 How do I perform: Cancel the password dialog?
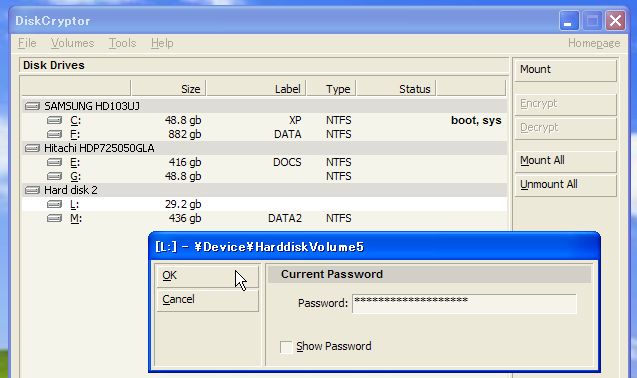pyautogui.click(x=208, y=300)
